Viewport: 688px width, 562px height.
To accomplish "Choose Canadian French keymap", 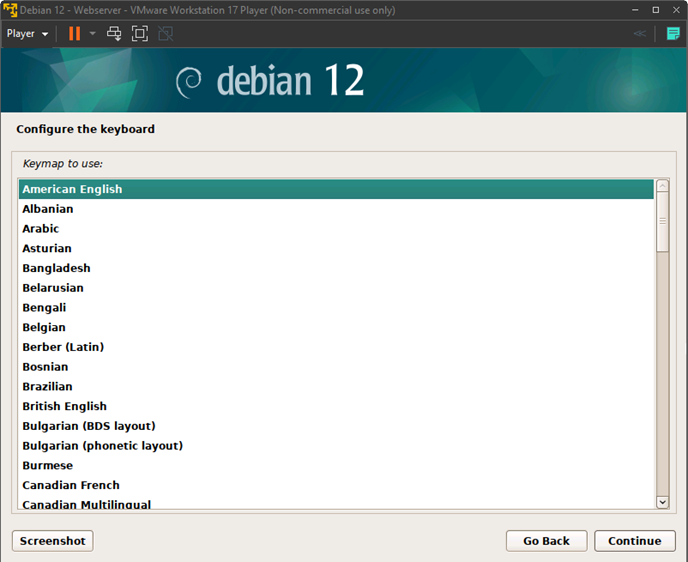I will tap(71, 485).
